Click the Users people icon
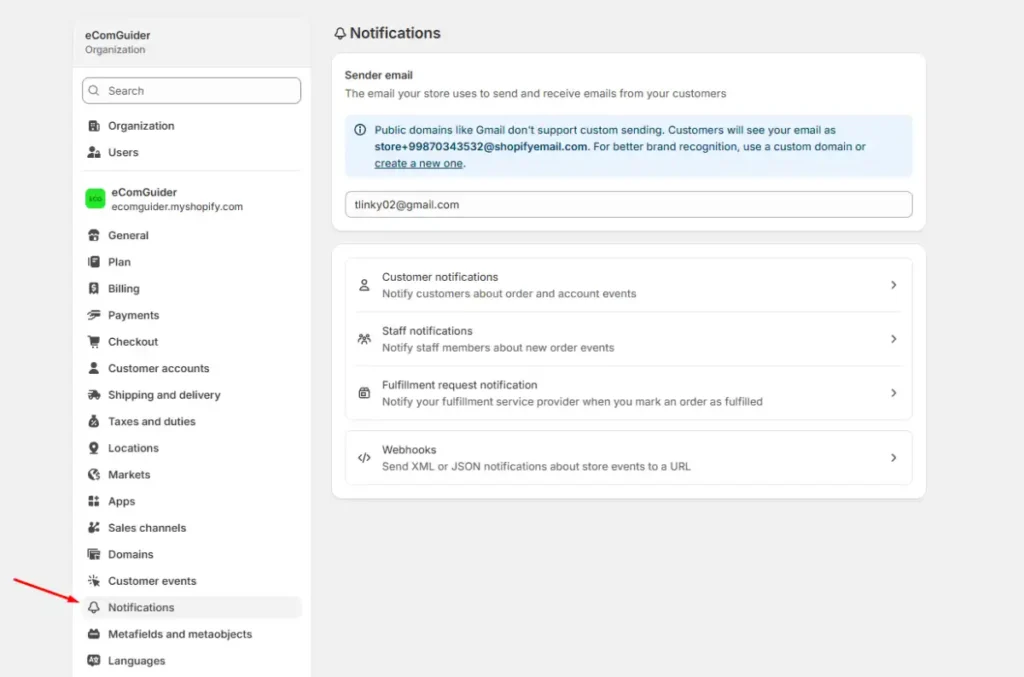 coord(94,152)
